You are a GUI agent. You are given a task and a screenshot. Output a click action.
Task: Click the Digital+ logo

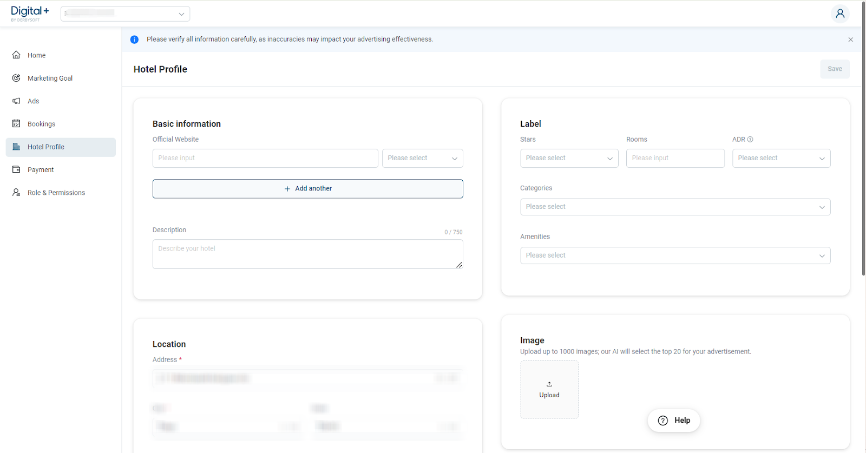30,13
